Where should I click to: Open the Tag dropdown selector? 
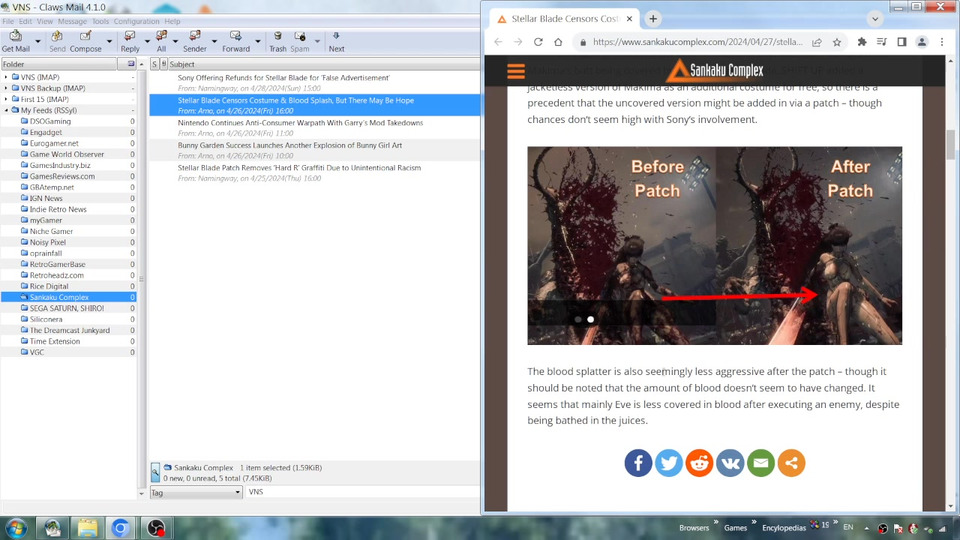click(x=196, y=492)
